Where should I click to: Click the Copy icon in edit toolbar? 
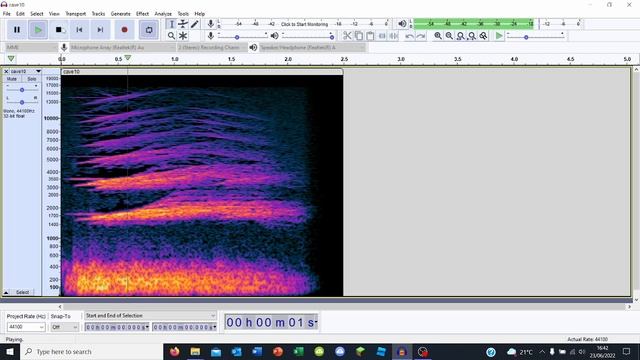[x=358, y=36]
